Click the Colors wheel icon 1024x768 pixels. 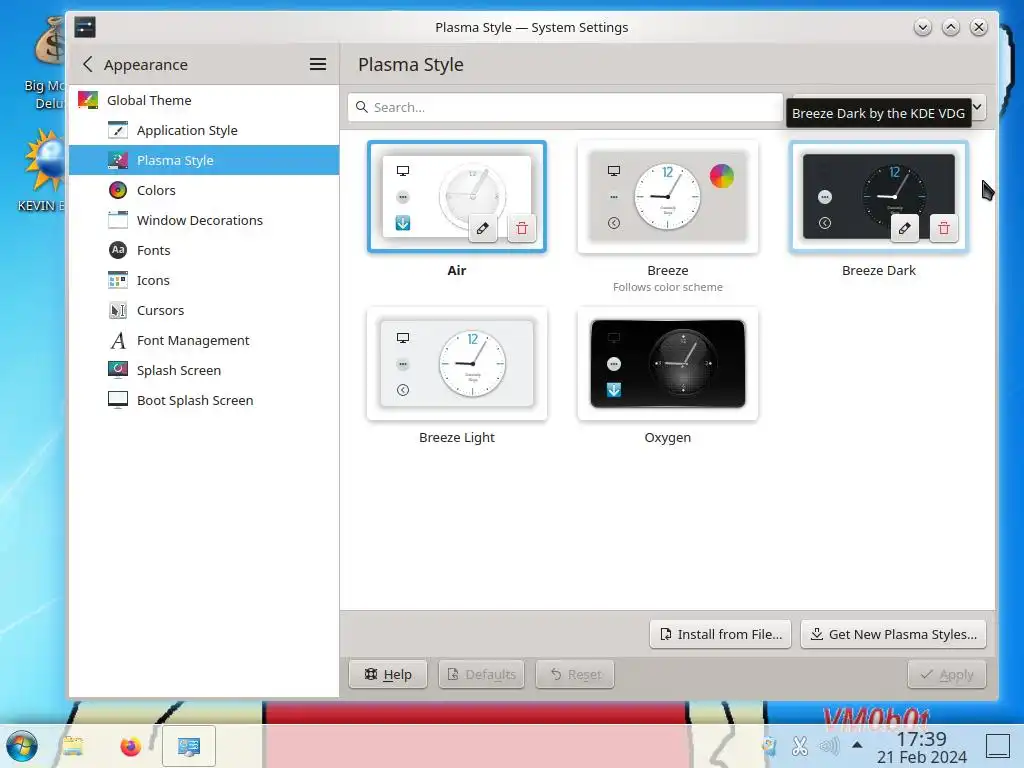tap(118, 190)
